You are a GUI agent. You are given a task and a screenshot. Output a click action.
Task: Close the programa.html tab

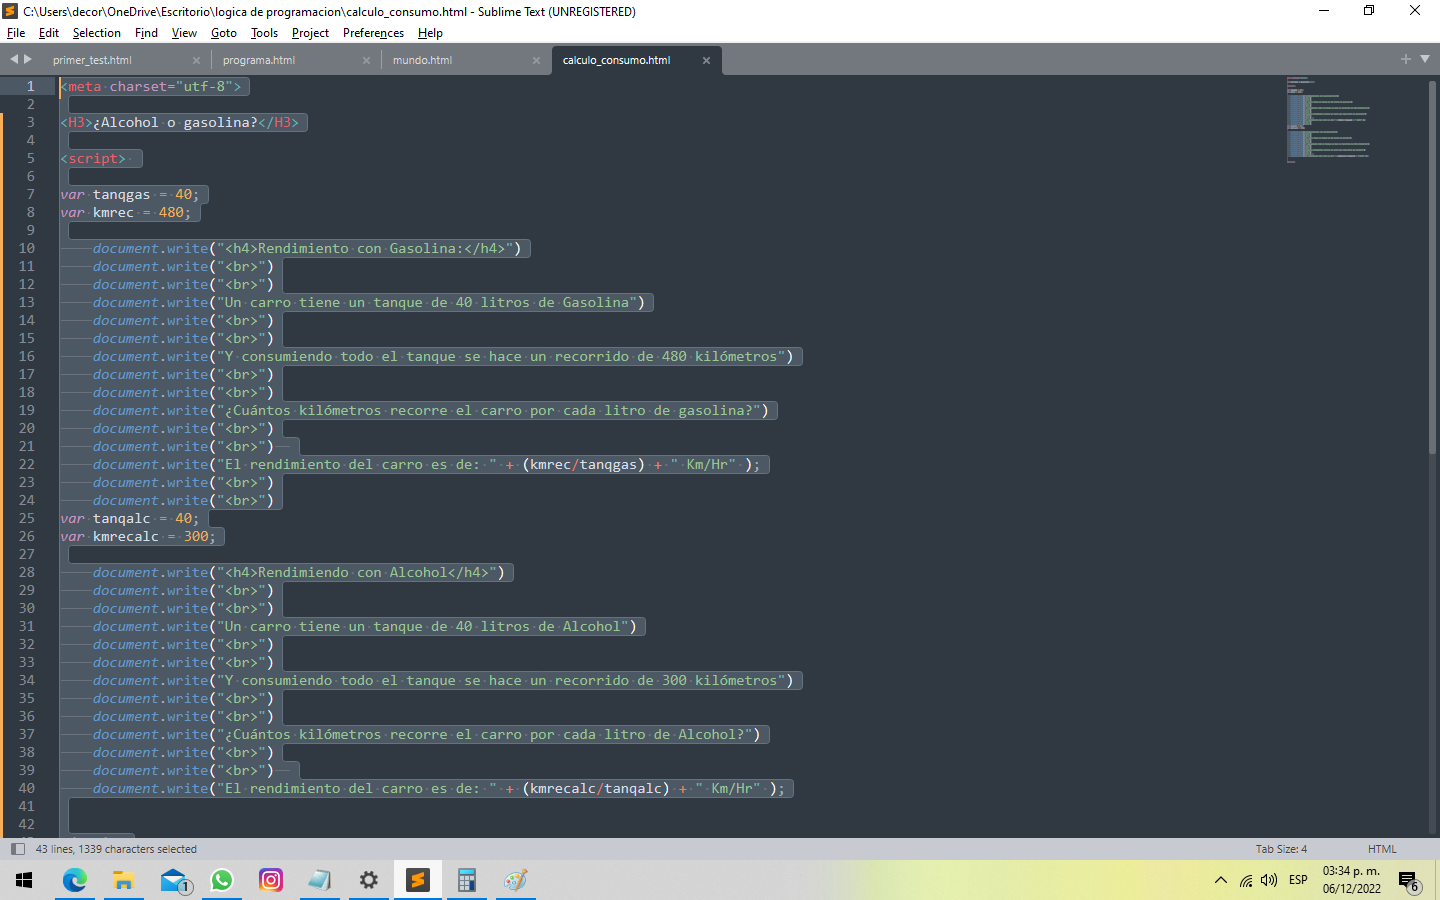tap(366, 60)
